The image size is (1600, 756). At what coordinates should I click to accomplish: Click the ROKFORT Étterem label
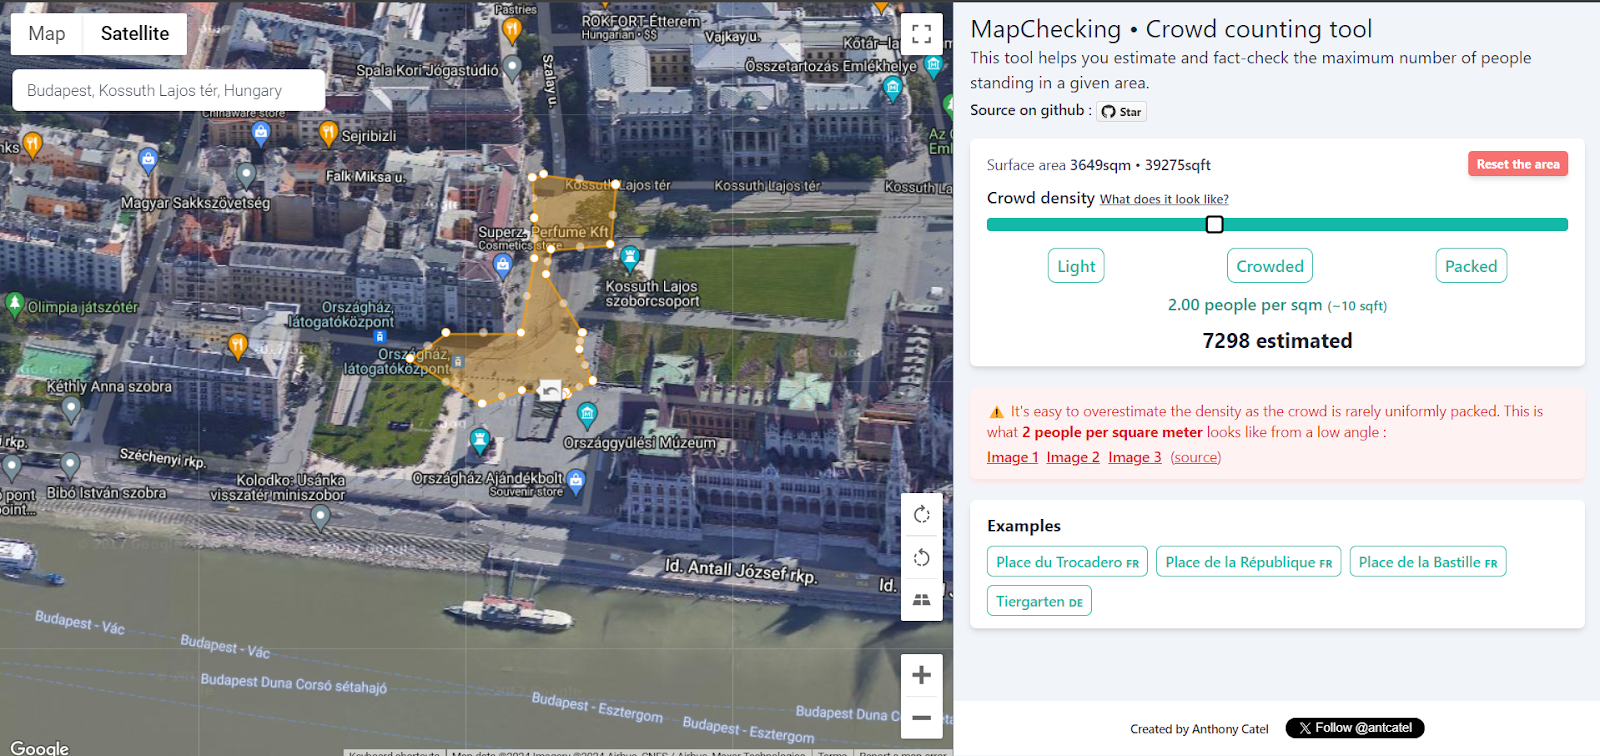click(641, 21)
